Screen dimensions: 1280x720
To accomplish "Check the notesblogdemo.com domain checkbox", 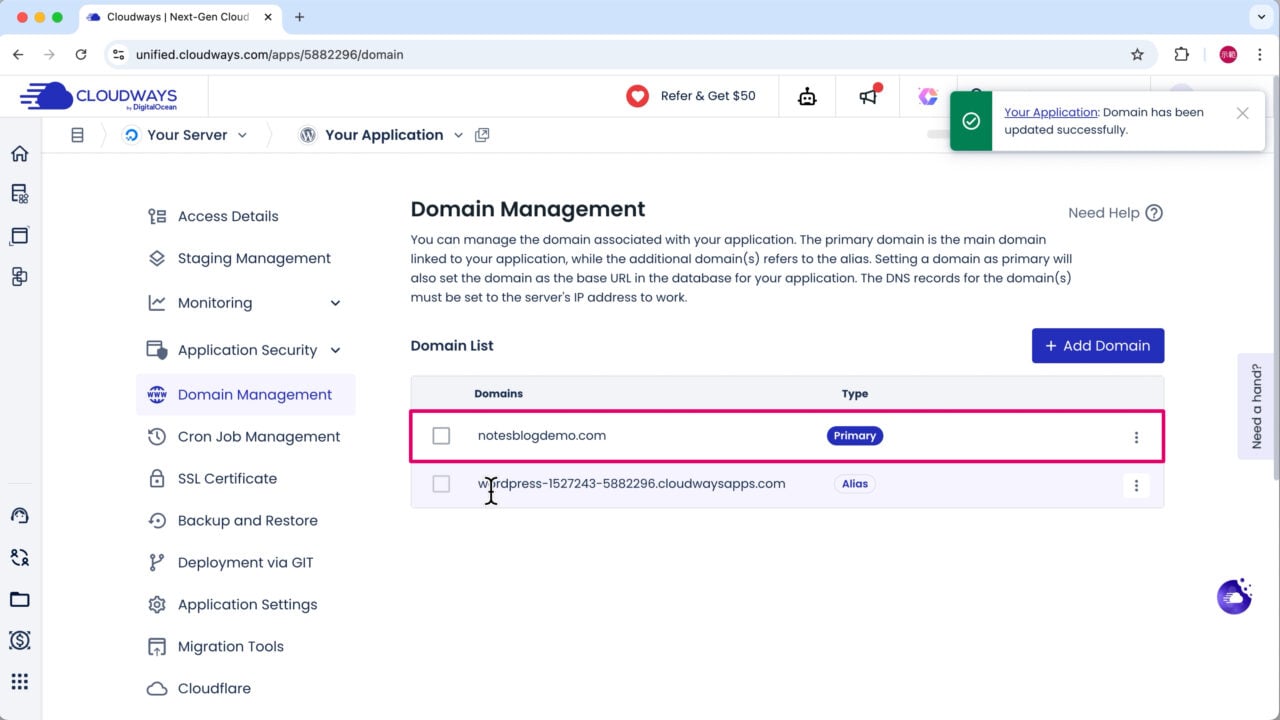I will tap(441, 436).
